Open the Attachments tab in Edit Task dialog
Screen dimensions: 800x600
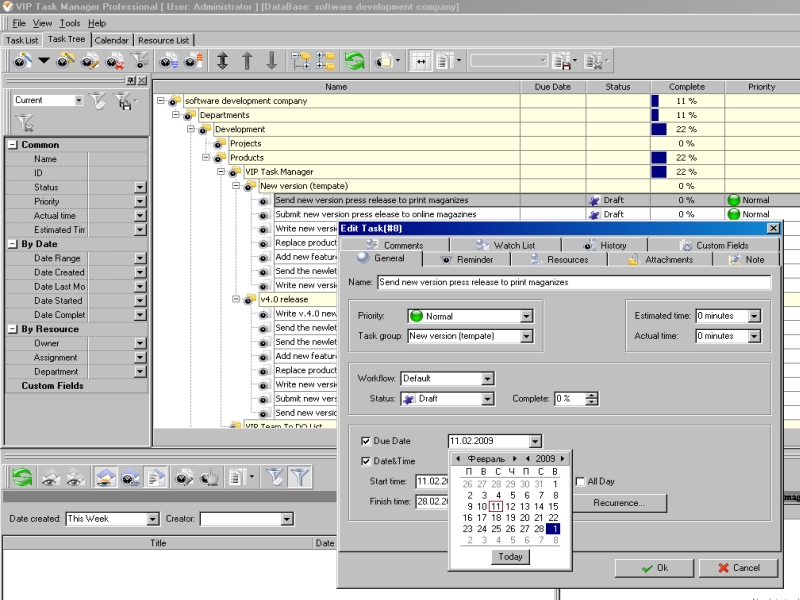coord(661,260)
